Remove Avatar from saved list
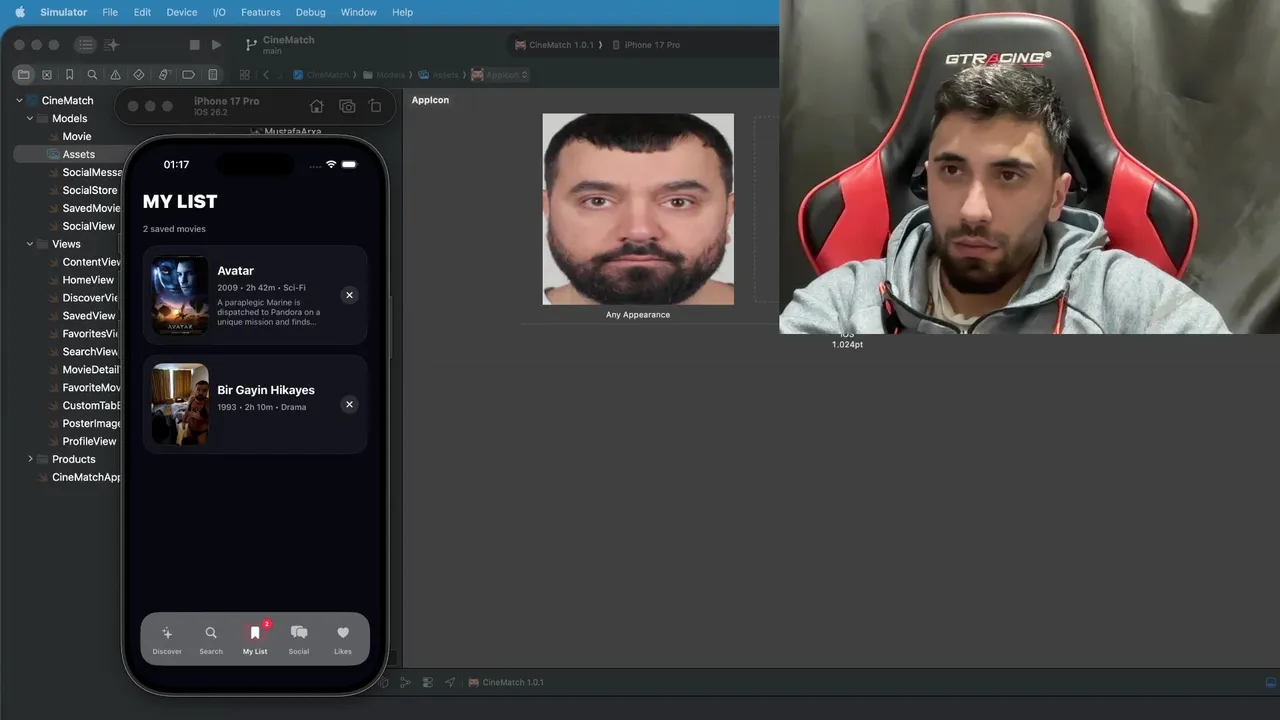The width and height of the screenshot is (1280, 720). point(349,295)
